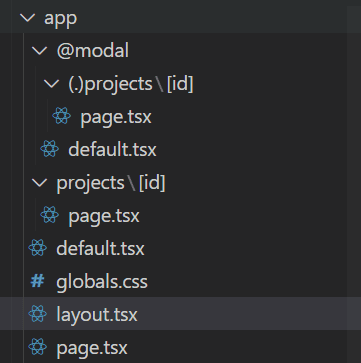Click React icon of page.tsx inside projects\[id]

coord(50,215)
